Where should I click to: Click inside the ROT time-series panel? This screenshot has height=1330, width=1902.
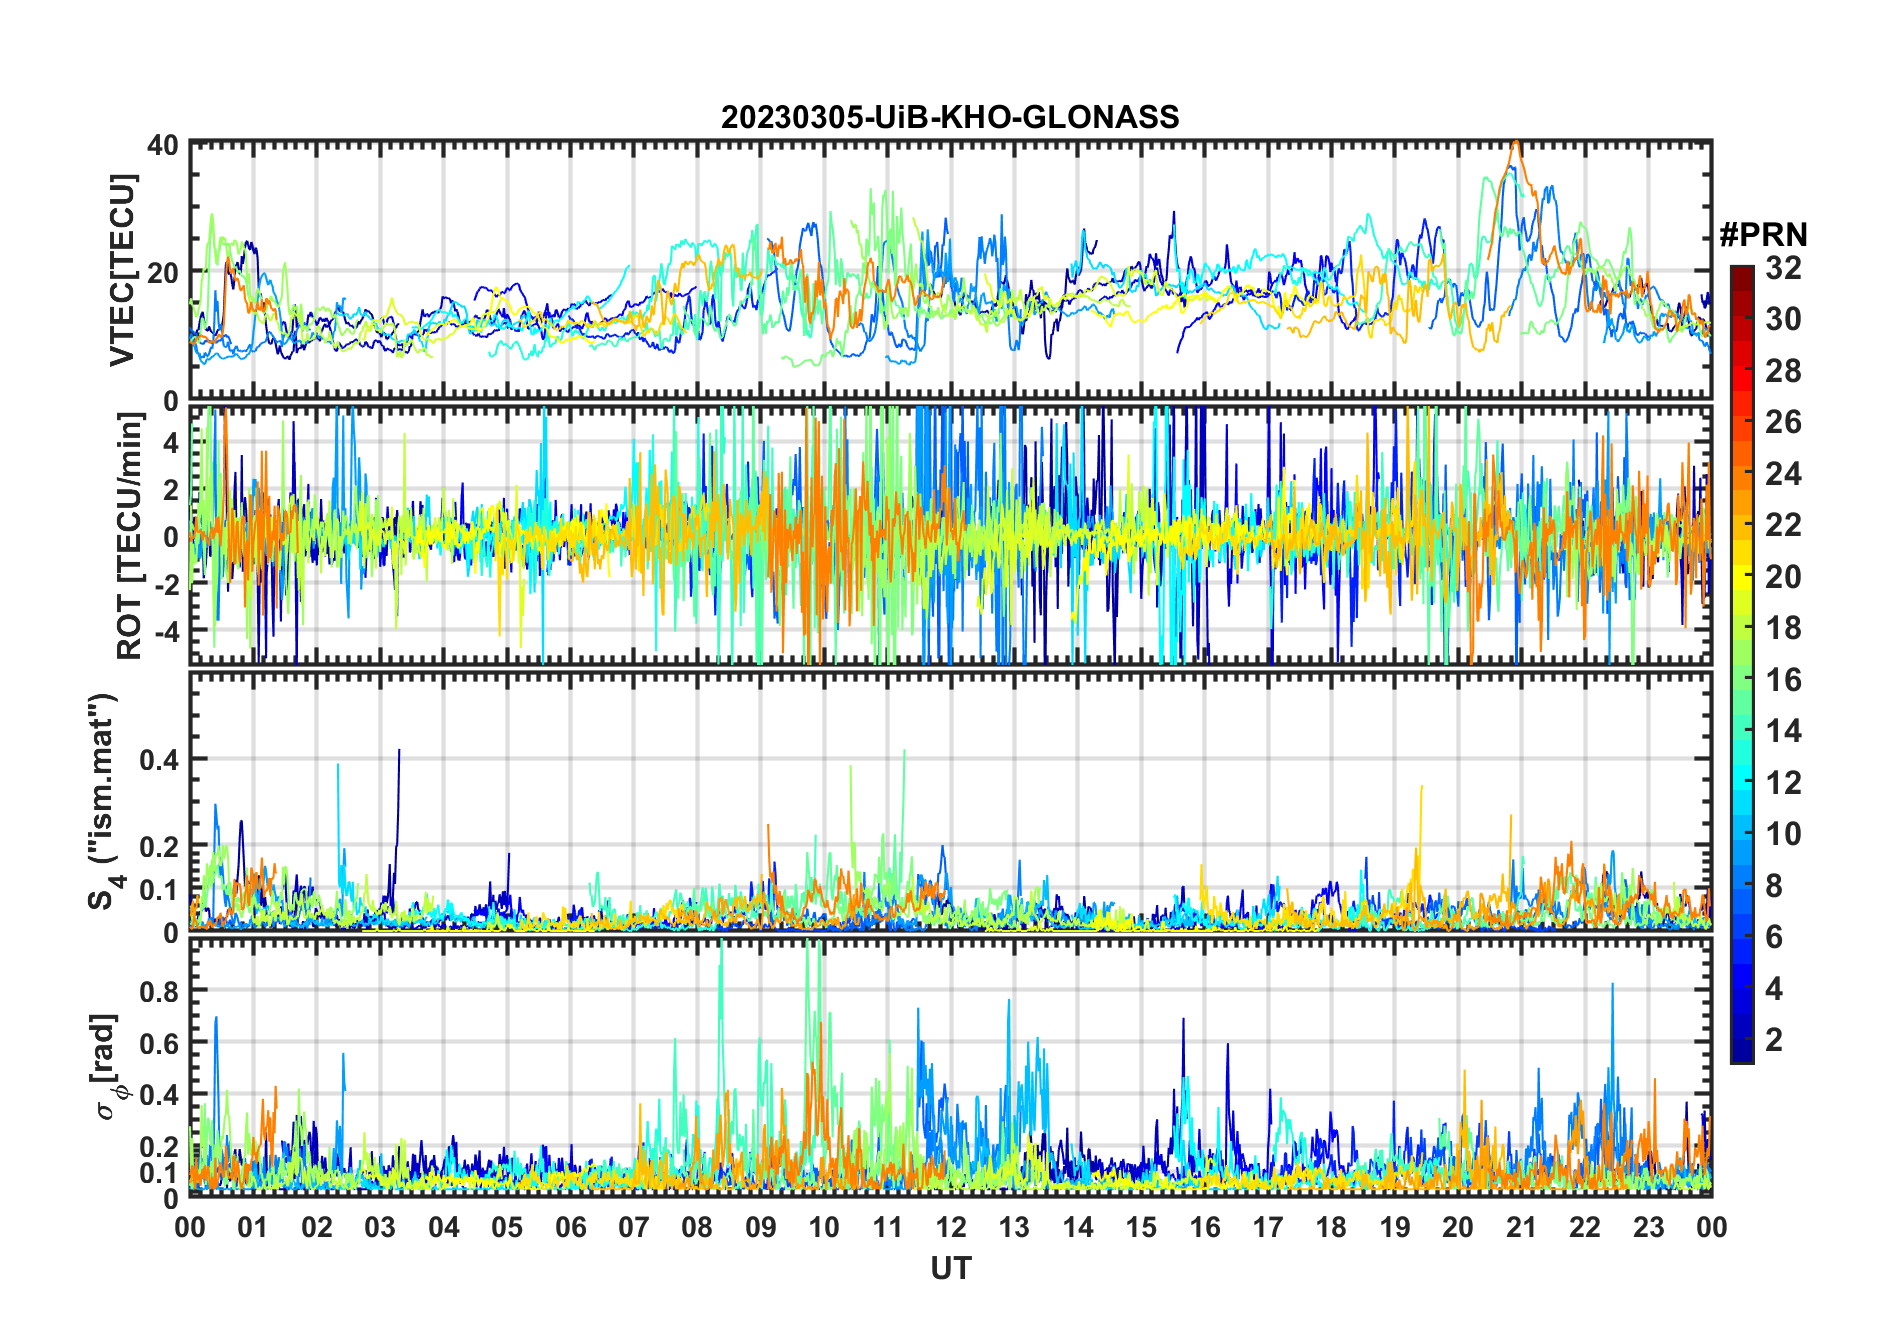[x=950, y=534]
